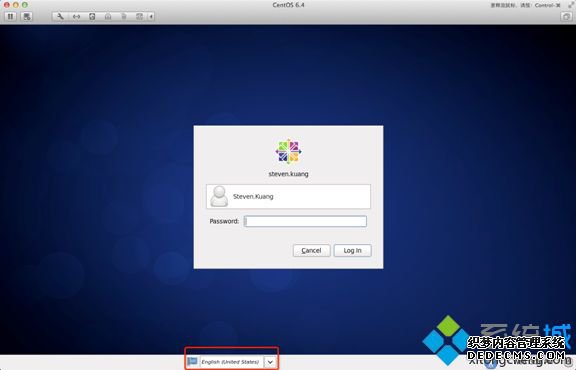Click the user avatar icon
Viewport: 576px width, 370px height.
(219, 197)
